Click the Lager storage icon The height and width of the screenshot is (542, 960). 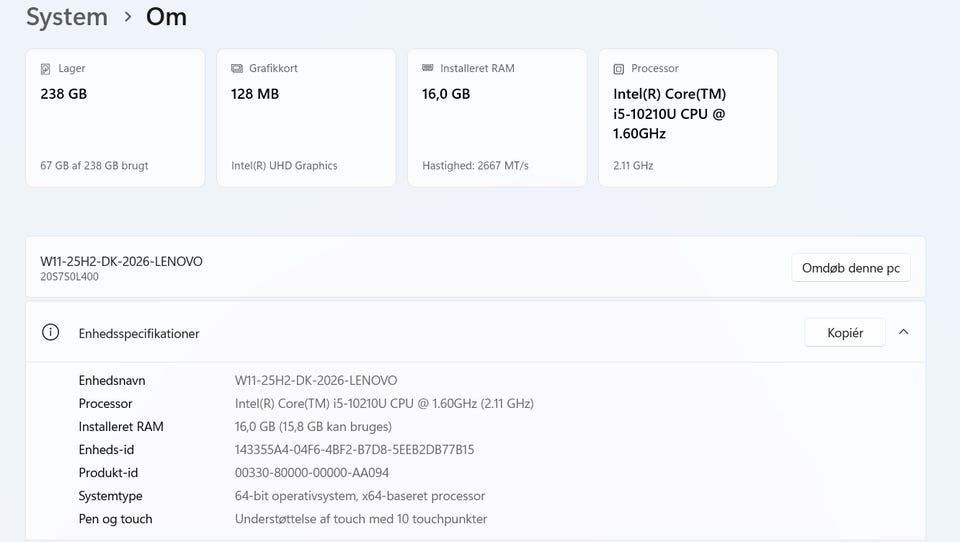point(46,69)
